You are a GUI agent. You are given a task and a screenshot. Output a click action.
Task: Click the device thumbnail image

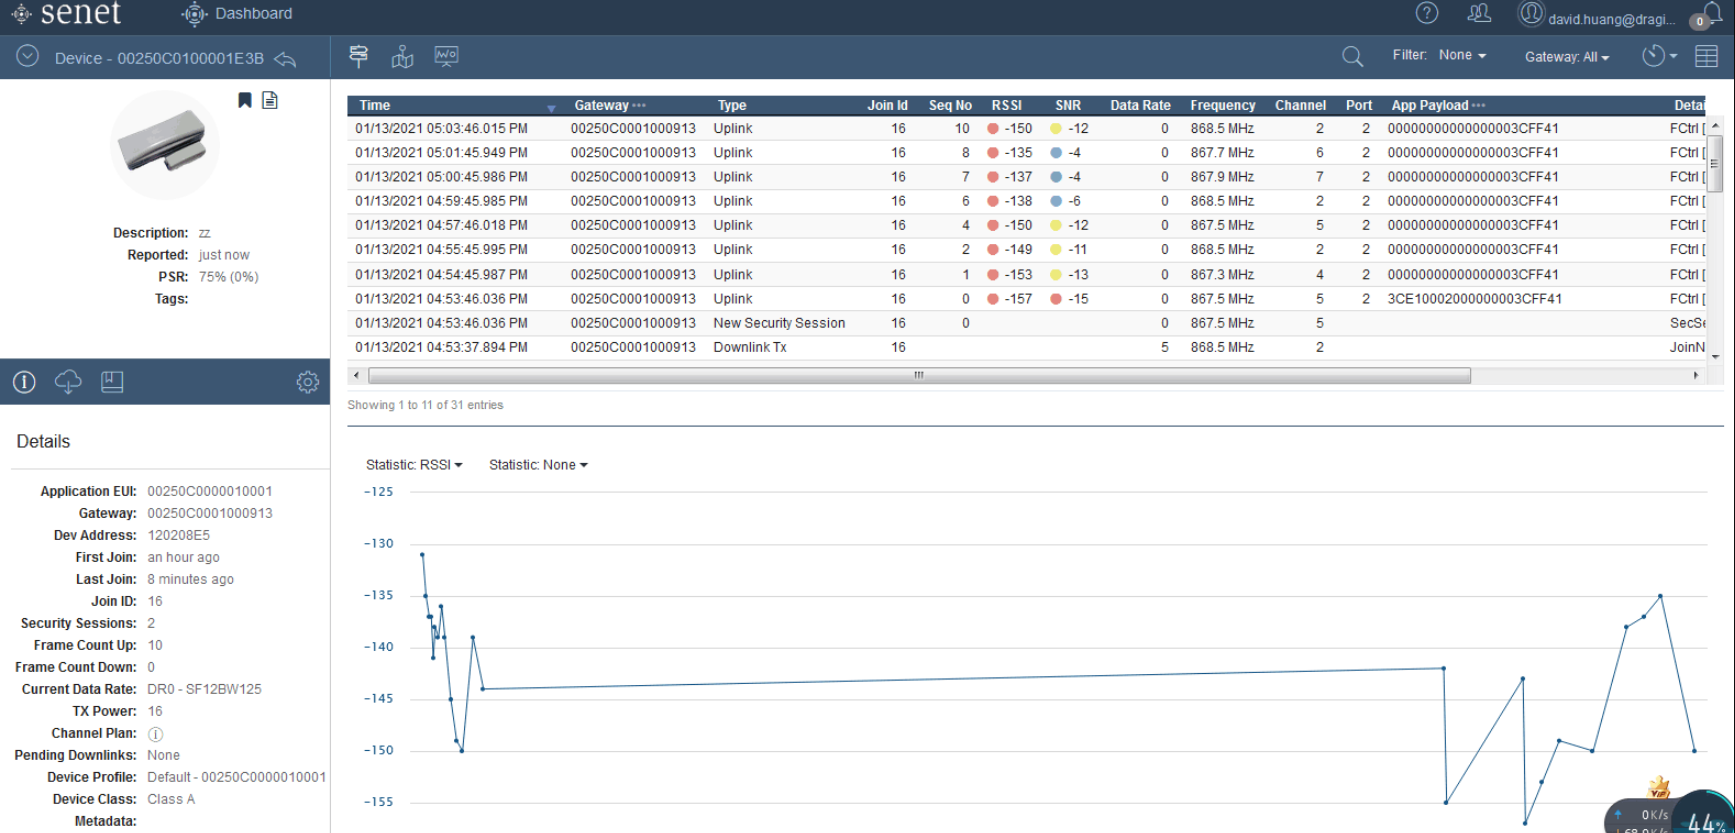(164, 144)
